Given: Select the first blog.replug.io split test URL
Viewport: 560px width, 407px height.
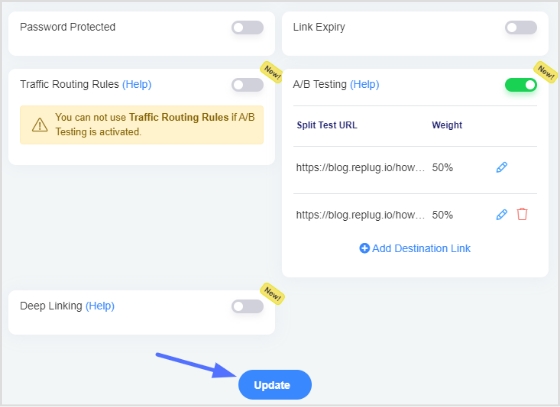Looking at the screenshot, I should click(x=360, y=167).
